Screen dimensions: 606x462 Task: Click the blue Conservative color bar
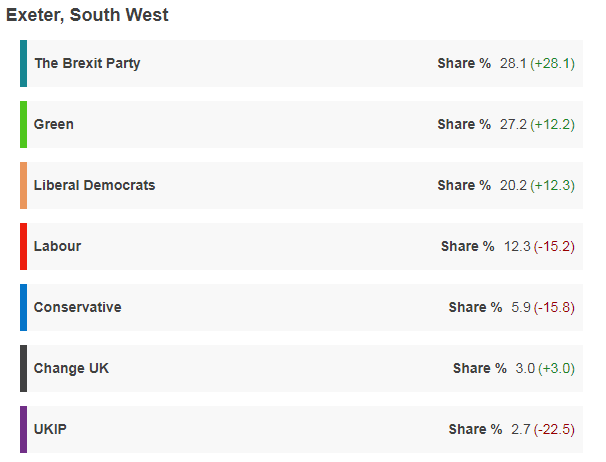[x=23, y=307]
